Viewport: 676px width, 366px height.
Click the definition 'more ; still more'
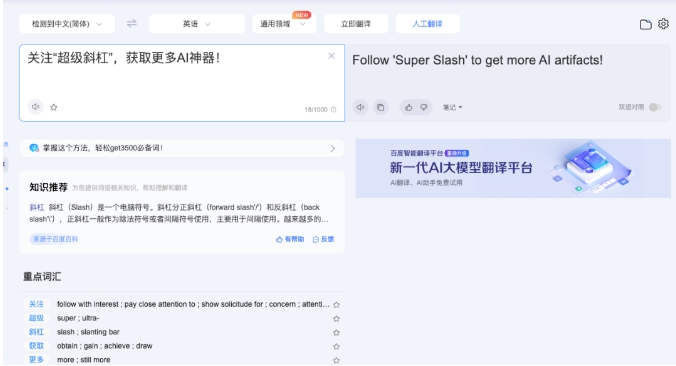point(84,360)
